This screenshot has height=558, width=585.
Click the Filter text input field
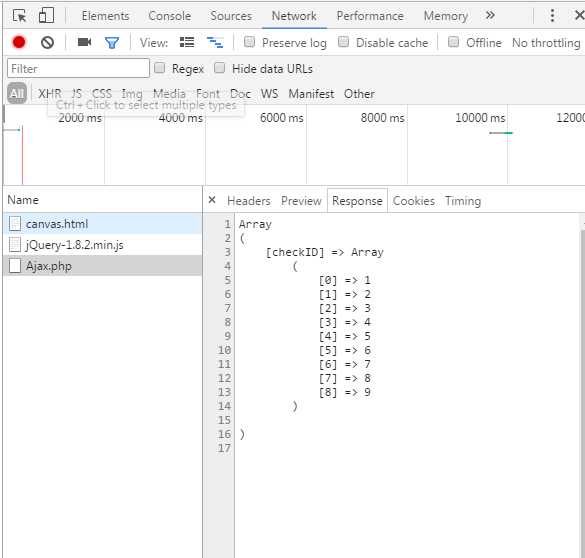(x=78, y=68)
